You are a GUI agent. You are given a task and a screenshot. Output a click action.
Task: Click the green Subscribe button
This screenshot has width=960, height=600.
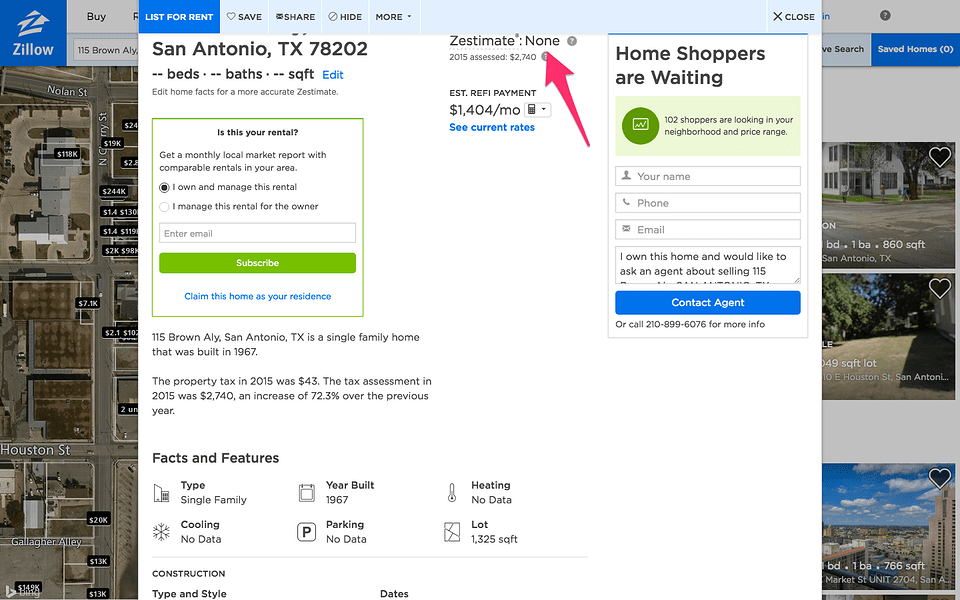click(257, 262)
